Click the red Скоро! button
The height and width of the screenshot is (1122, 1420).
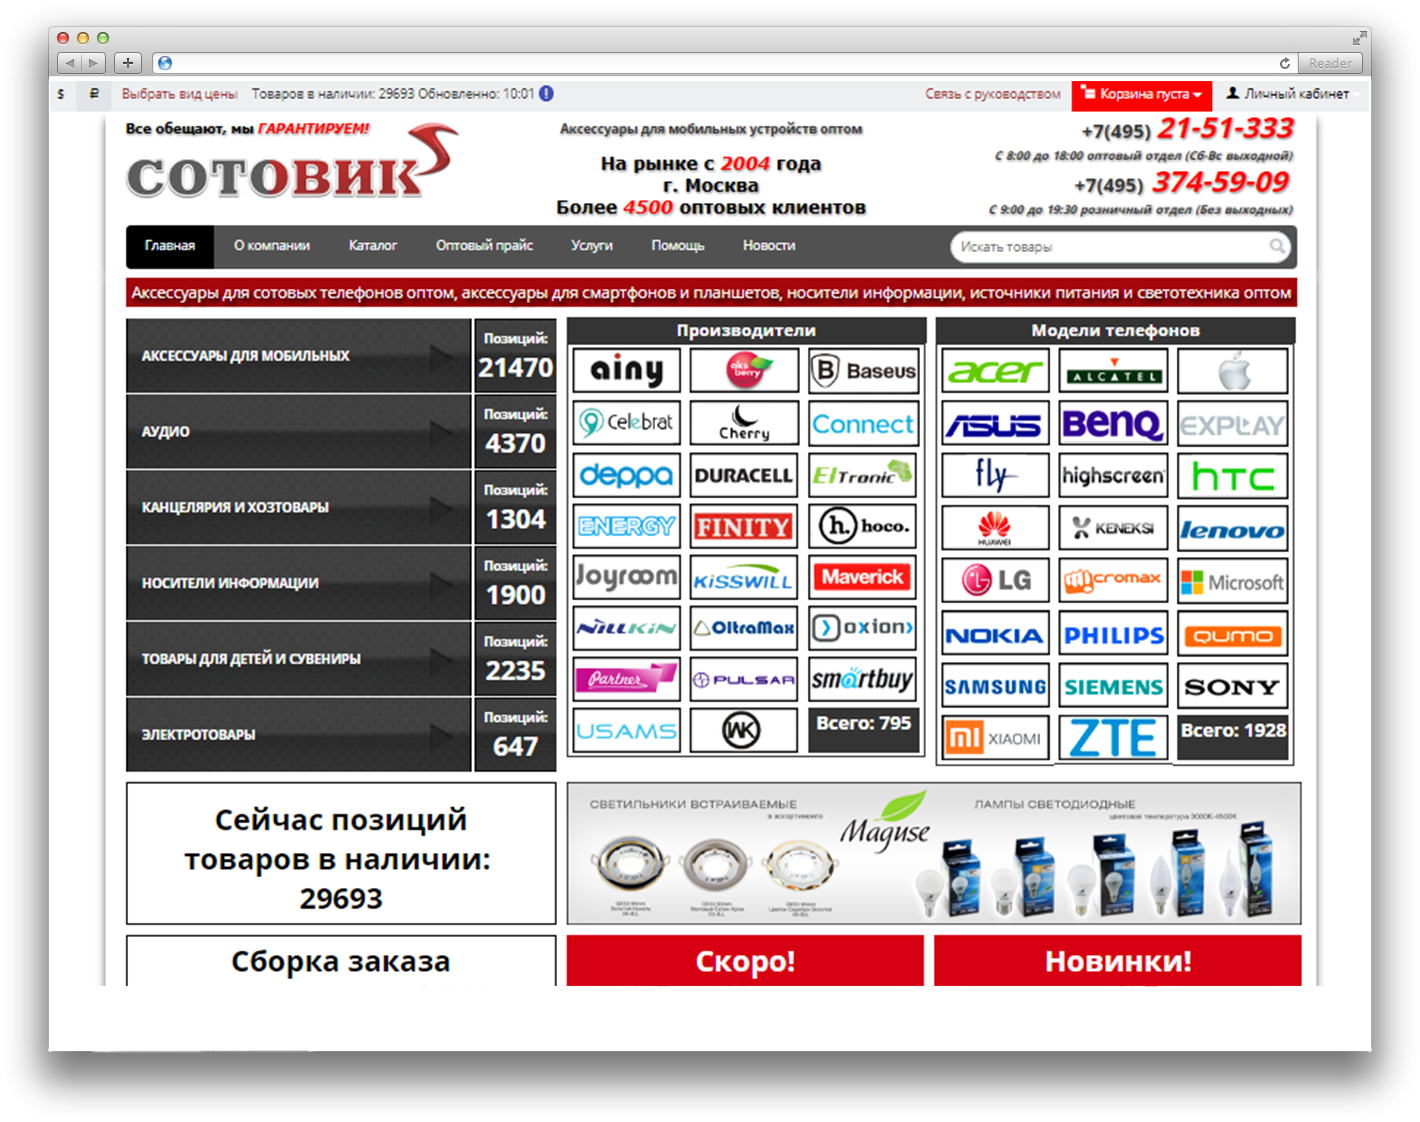745,961
